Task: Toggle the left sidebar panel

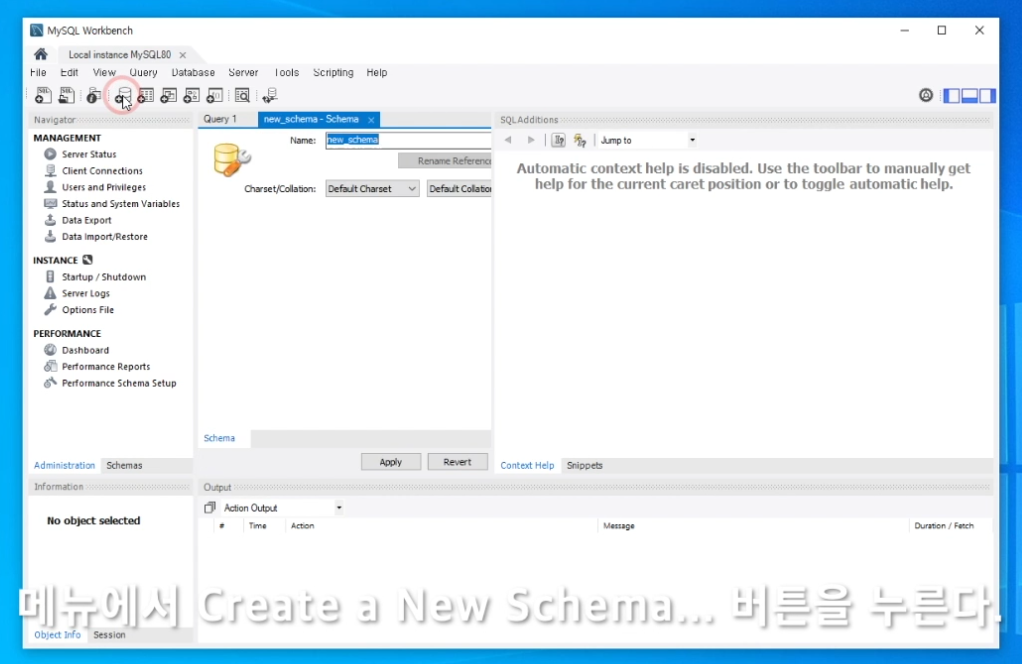Action: (x=952, y=95)
